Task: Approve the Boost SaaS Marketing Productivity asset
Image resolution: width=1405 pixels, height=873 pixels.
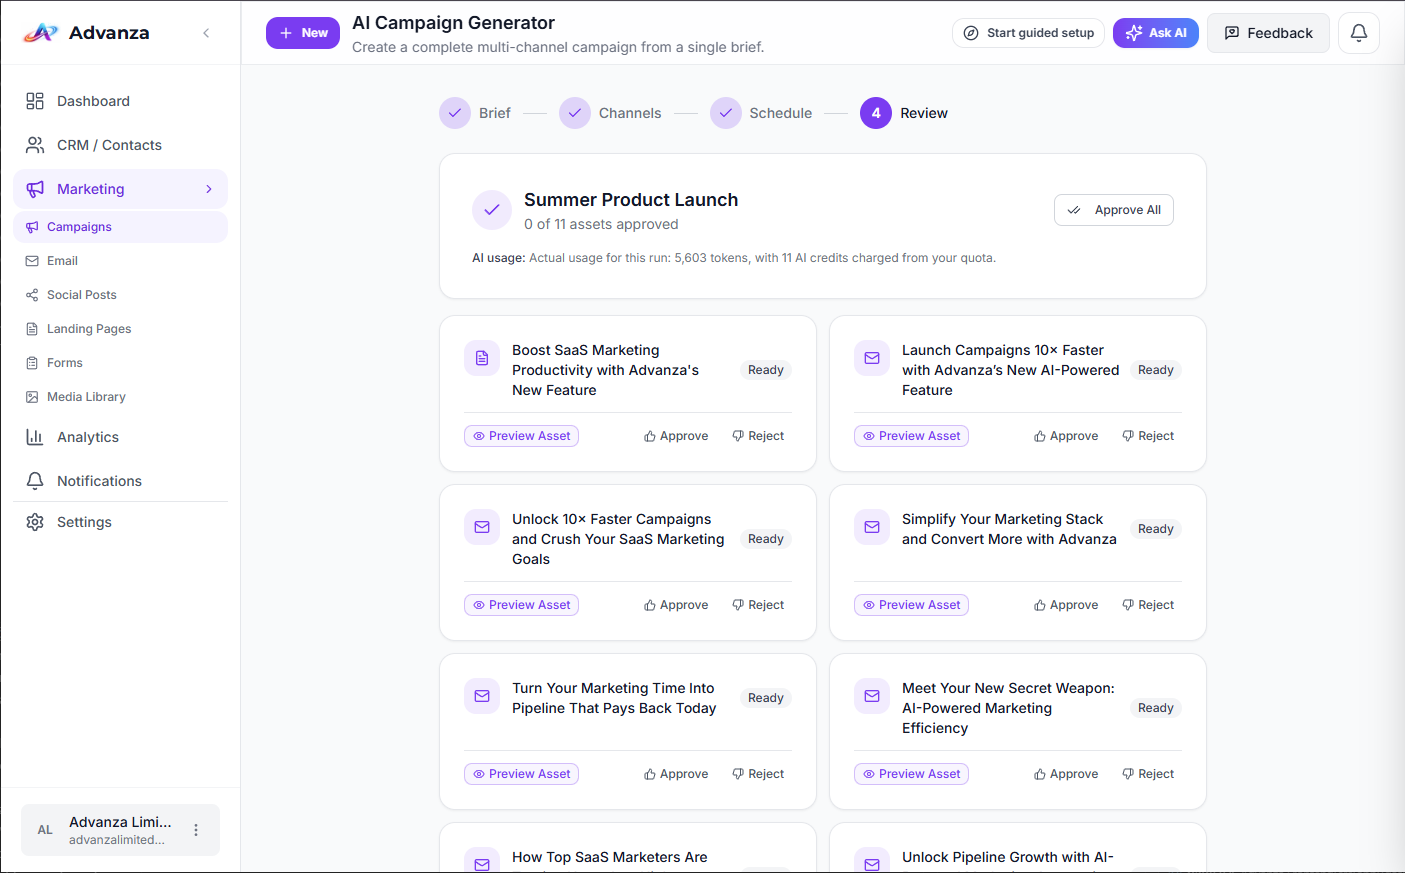Action: tap(676, 436)
